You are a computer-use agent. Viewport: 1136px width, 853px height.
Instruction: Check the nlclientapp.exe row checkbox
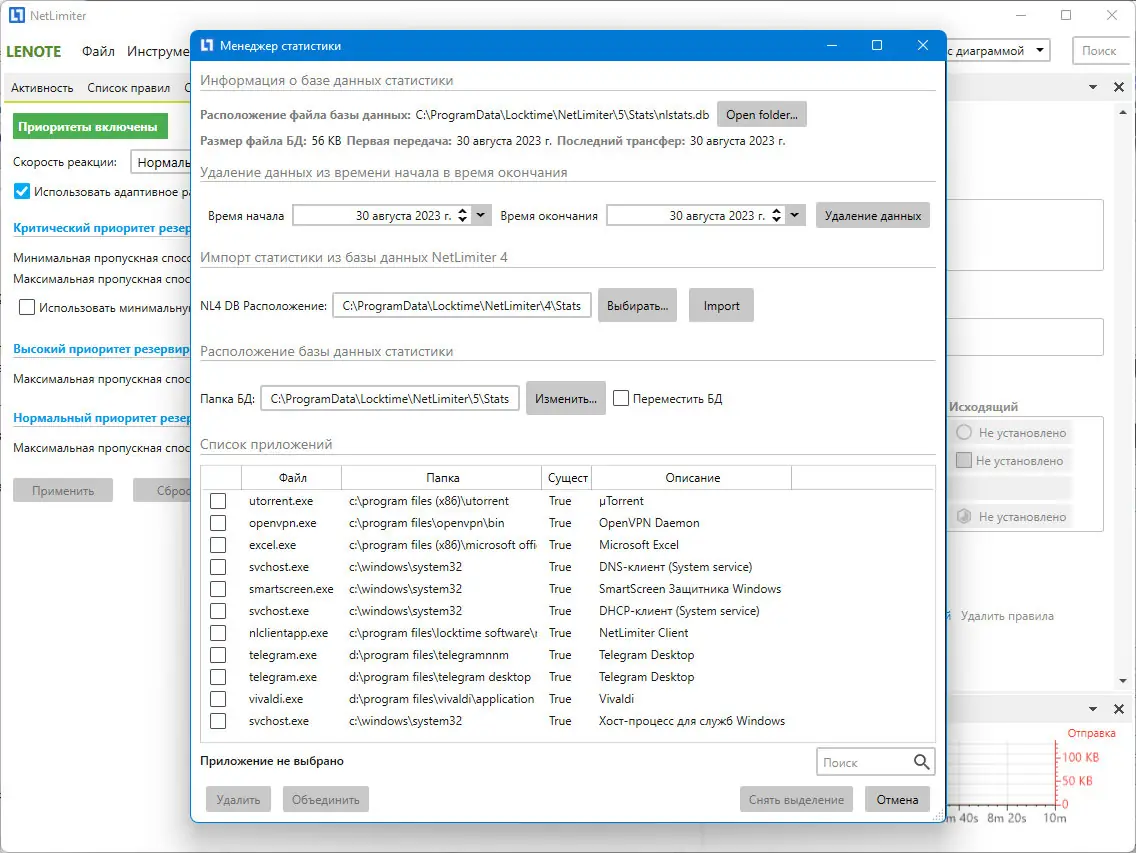point(218,633)
